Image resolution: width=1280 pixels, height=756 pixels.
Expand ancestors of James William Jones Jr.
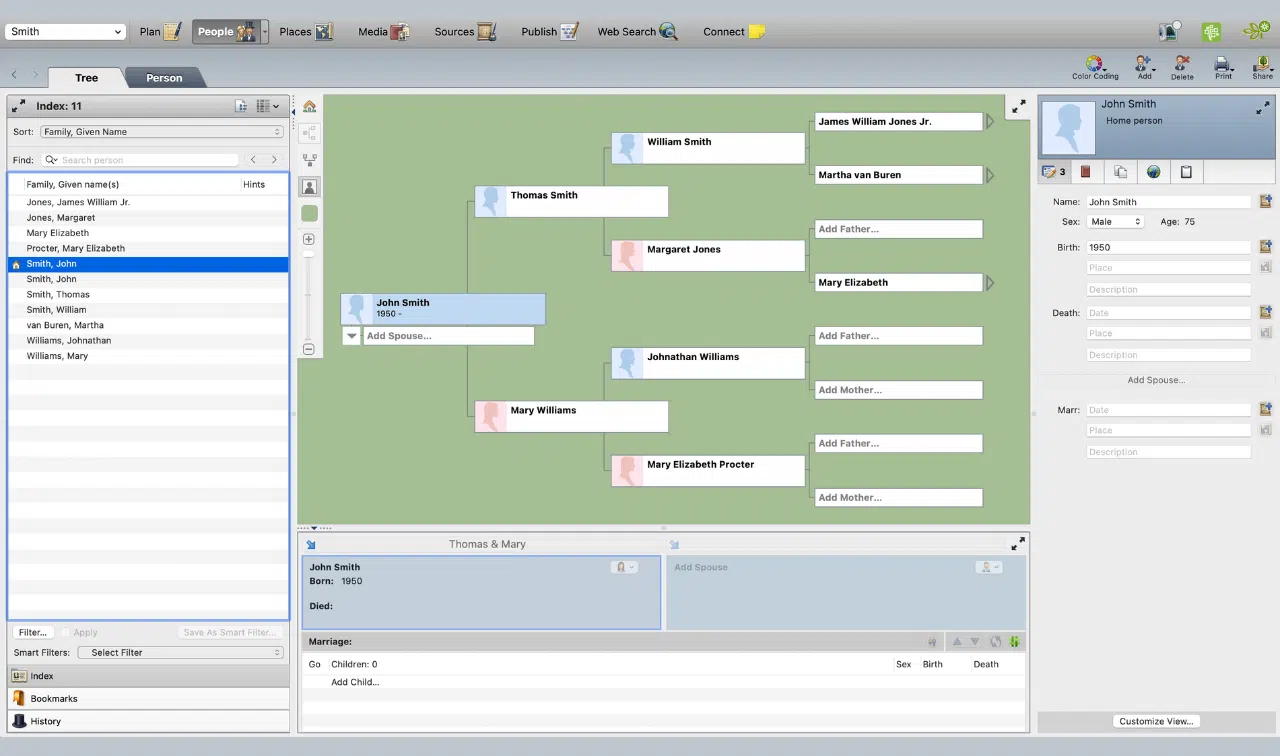[990, 121]
